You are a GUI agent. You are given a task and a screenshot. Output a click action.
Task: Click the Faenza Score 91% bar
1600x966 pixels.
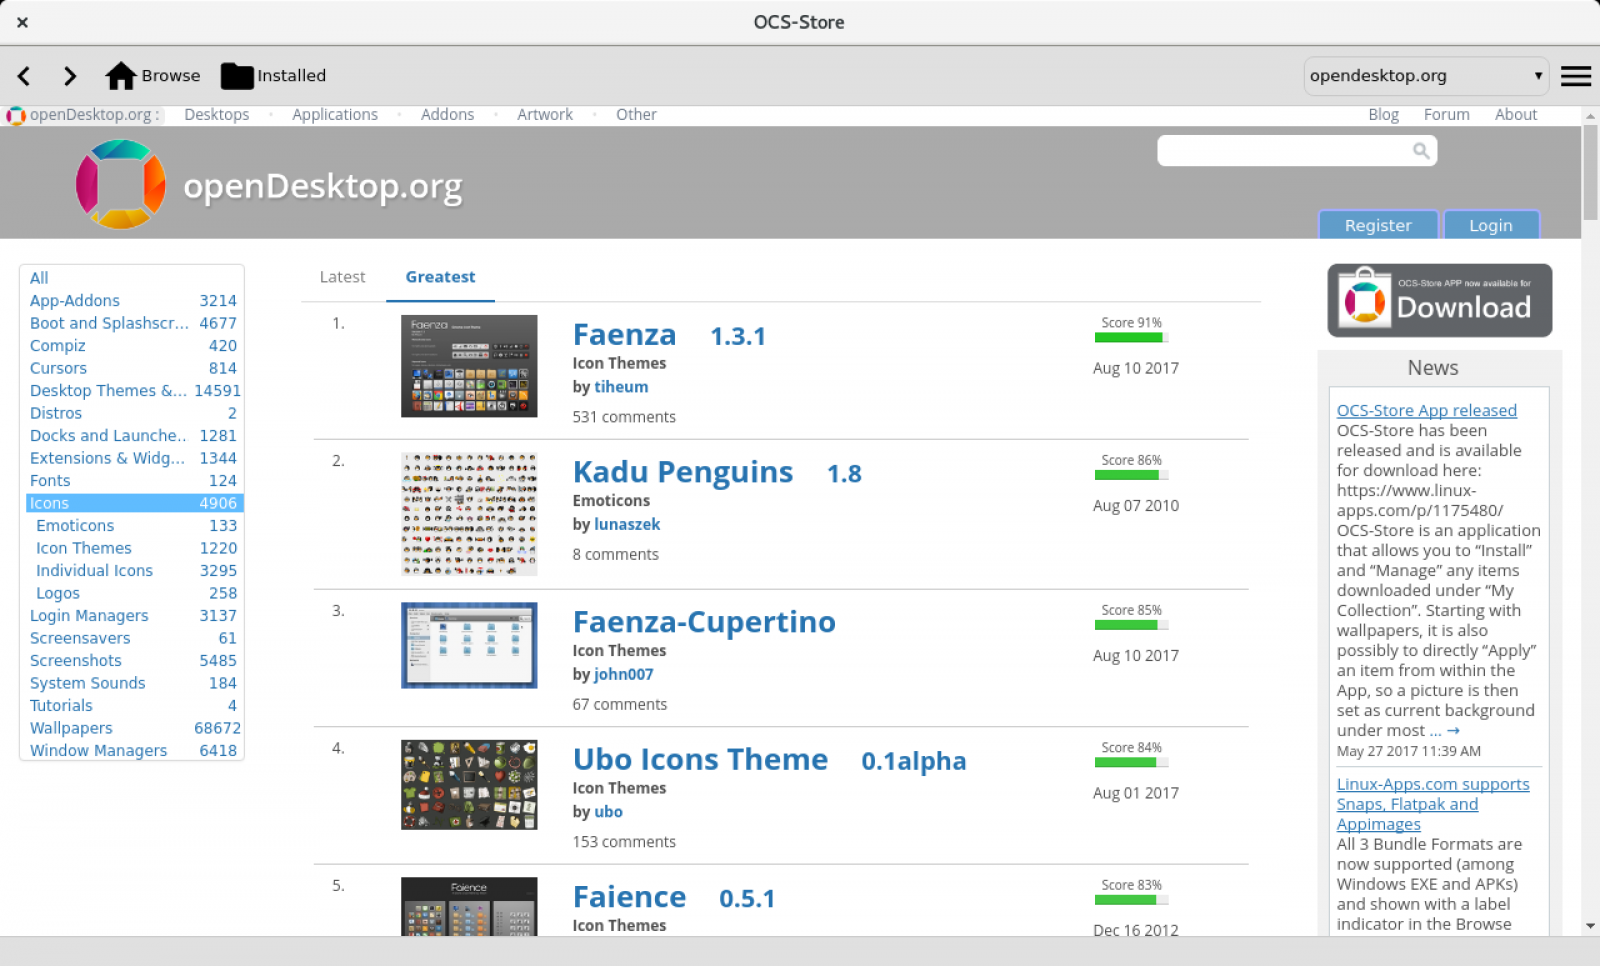pyautogui.click(x=1130, y=337)
